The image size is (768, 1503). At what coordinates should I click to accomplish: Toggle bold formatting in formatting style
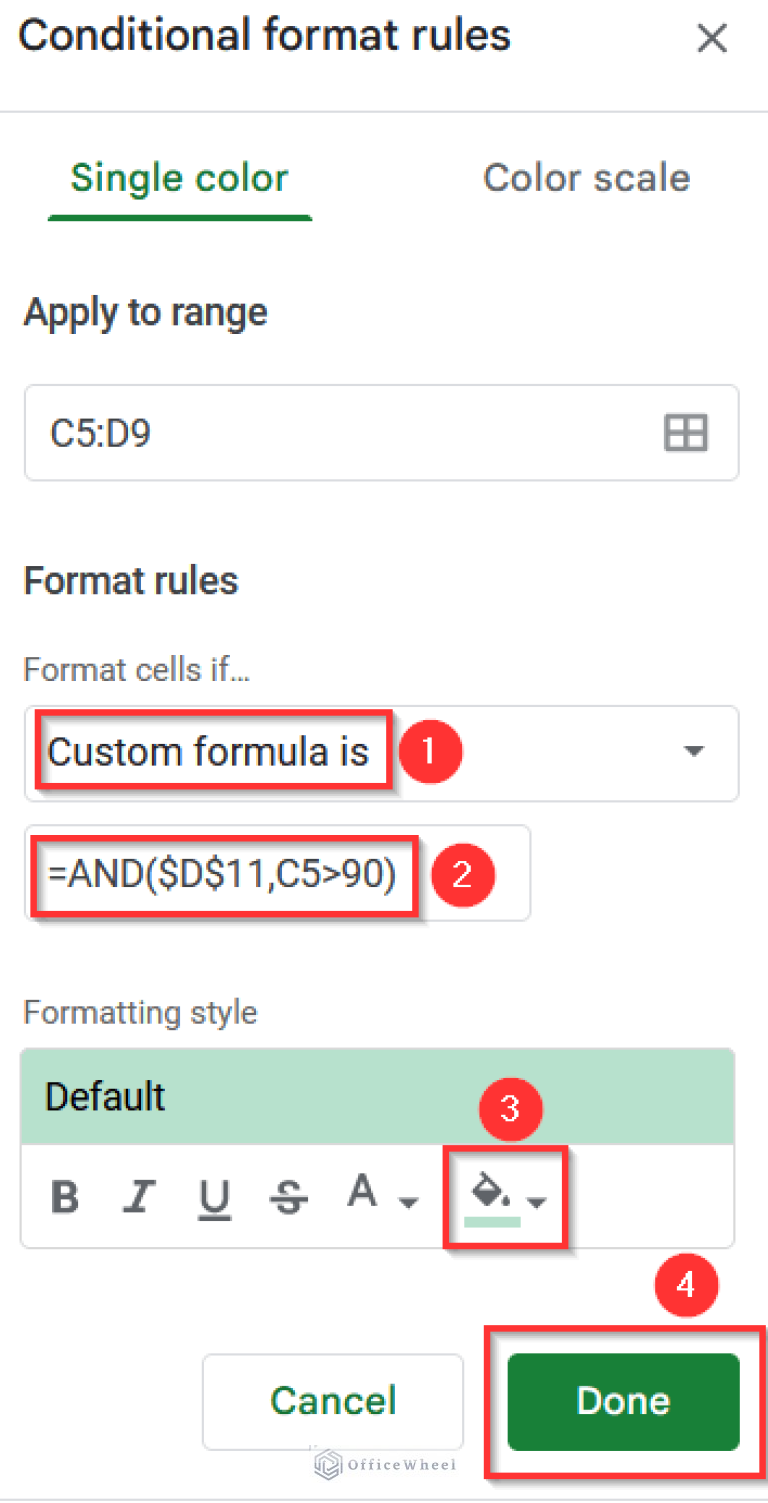[64, 1191]
